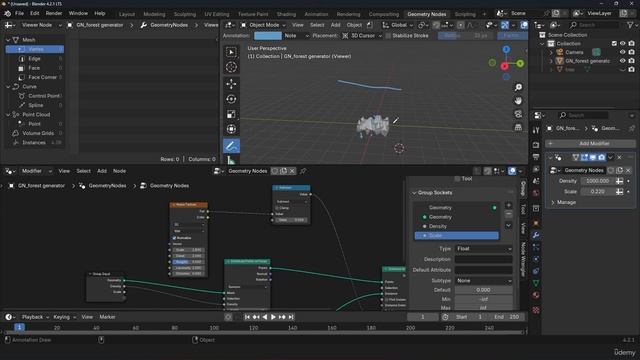This screenshot has height=360, width=640.
Task: Click the Blender logo menu icon
Action: pos(7,13)
